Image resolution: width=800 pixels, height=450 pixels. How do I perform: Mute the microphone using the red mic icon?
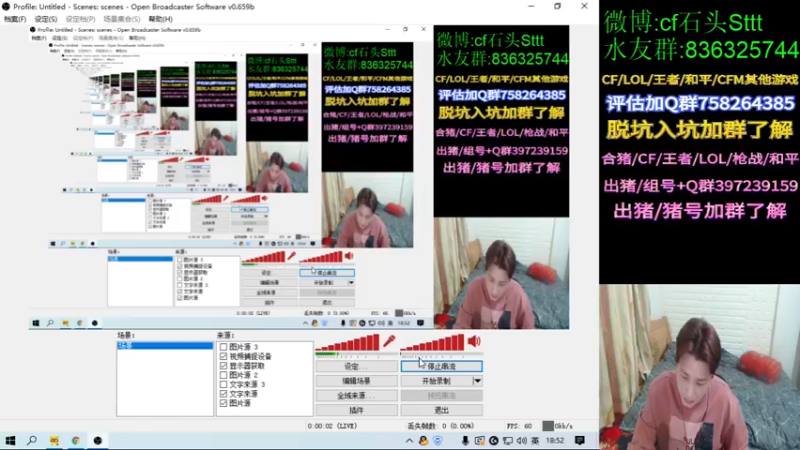pos(389,341)
